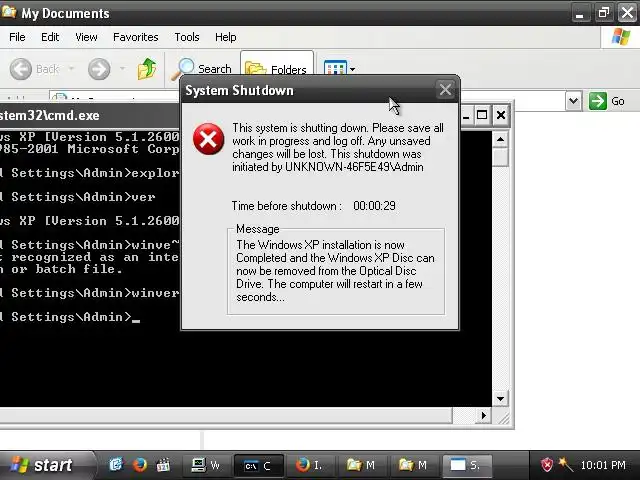
Task: Click the command prompt cursor line
Action: (70, 317)
